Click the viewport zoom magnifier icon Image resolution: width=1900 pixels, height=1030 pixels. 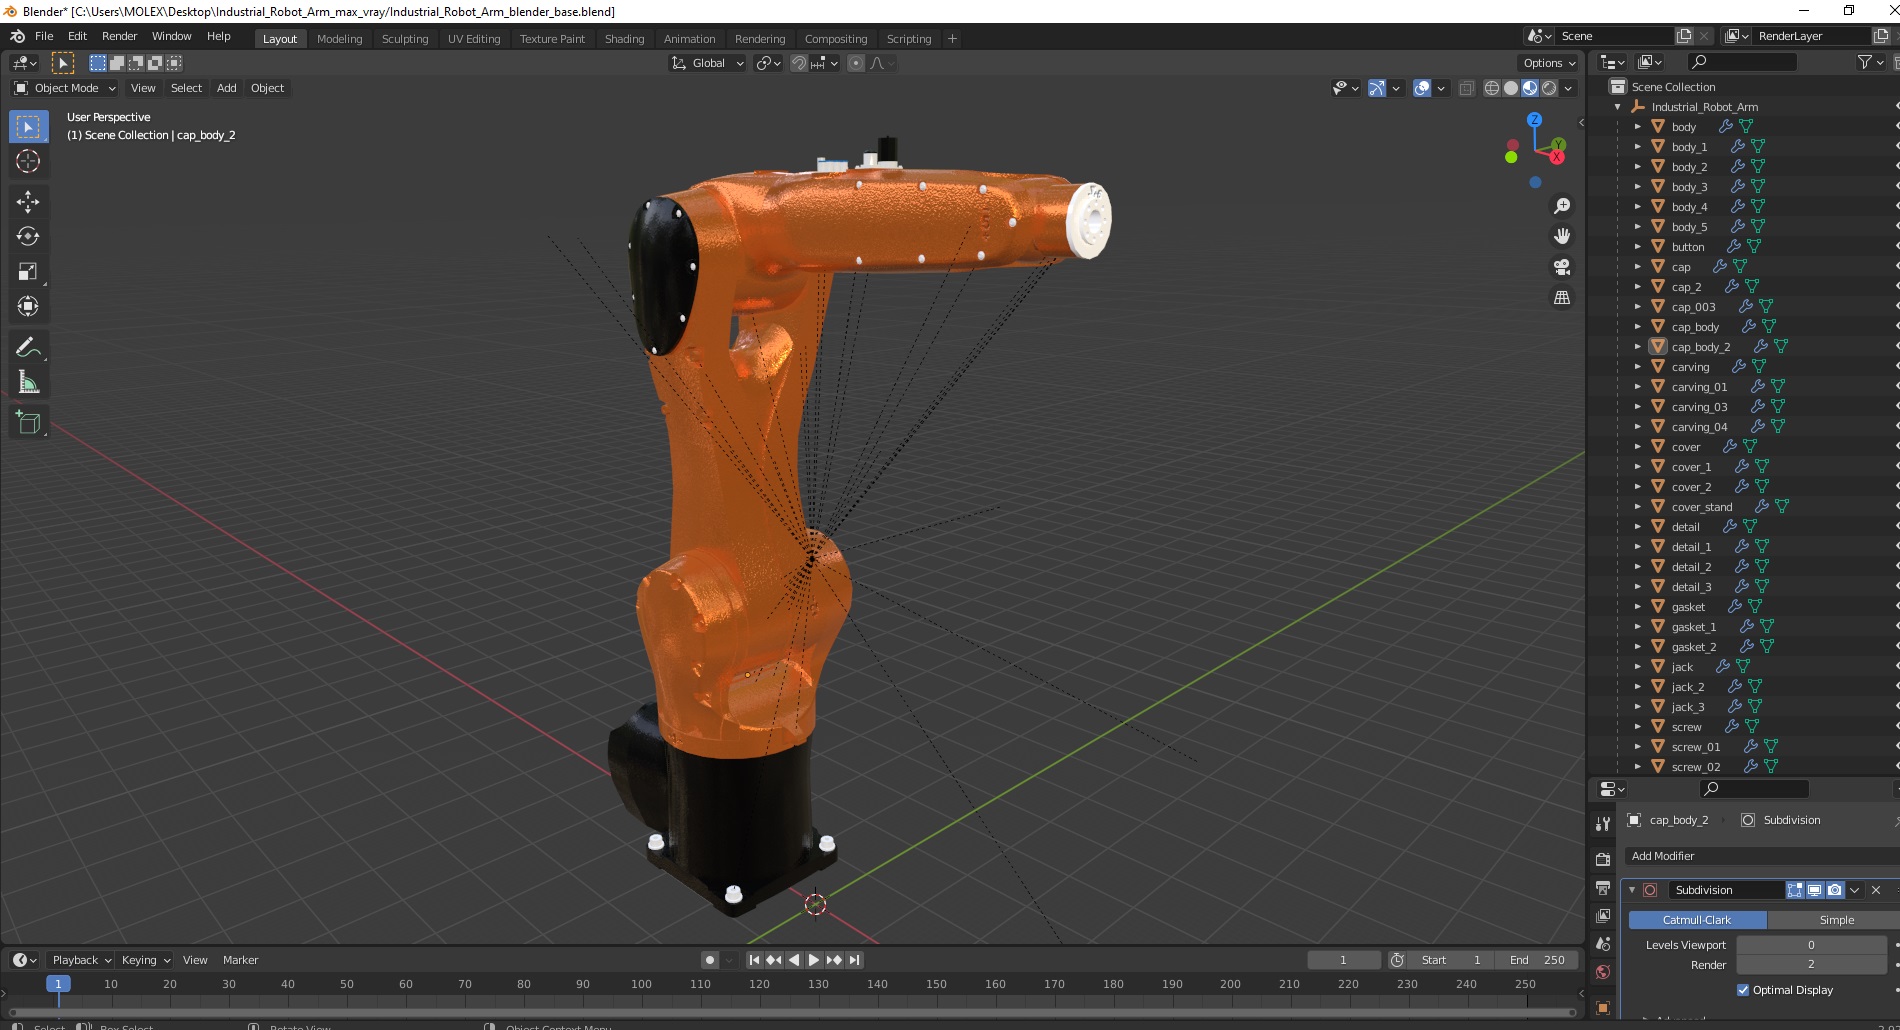point(1562,206)
